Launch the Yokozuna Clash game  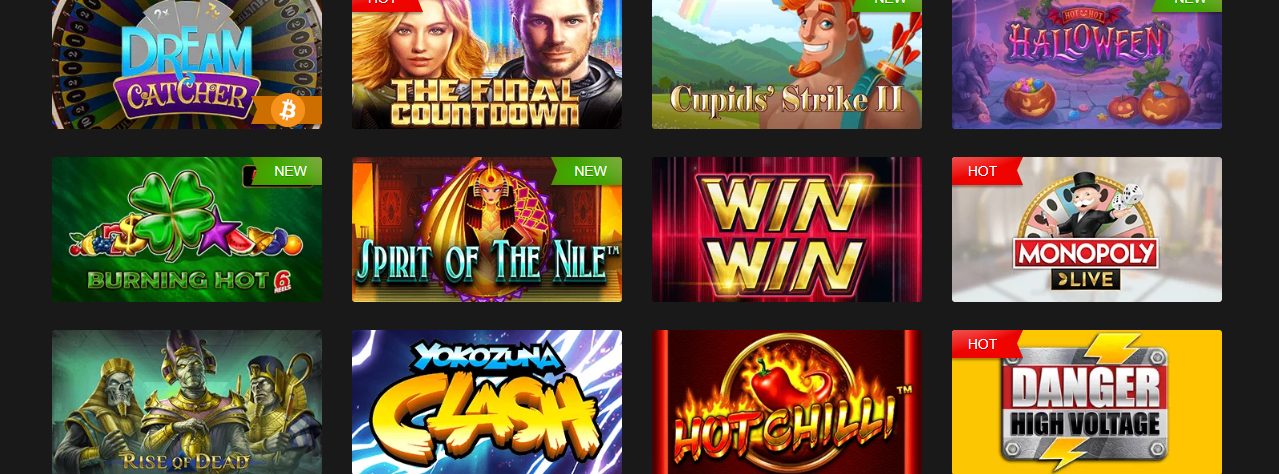pos(487,402)
